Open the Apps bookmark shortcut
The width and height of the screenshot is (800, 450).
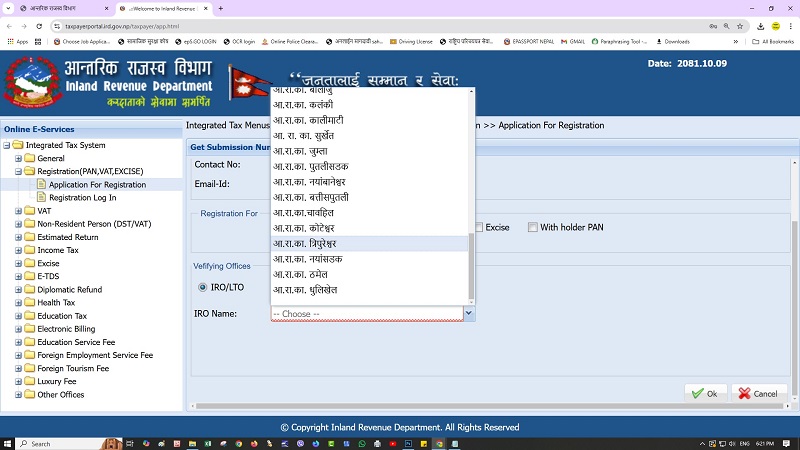18,42
